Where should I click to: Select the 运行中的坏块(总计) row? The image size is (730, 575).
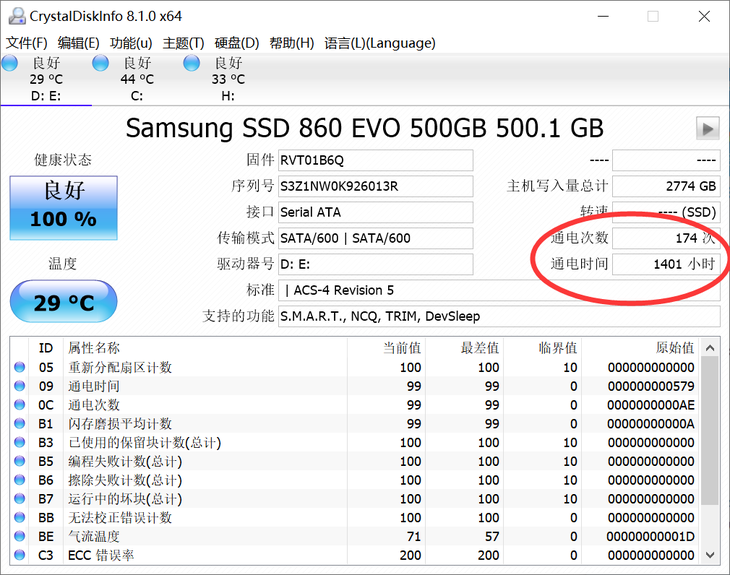click(x=355, y=499)
